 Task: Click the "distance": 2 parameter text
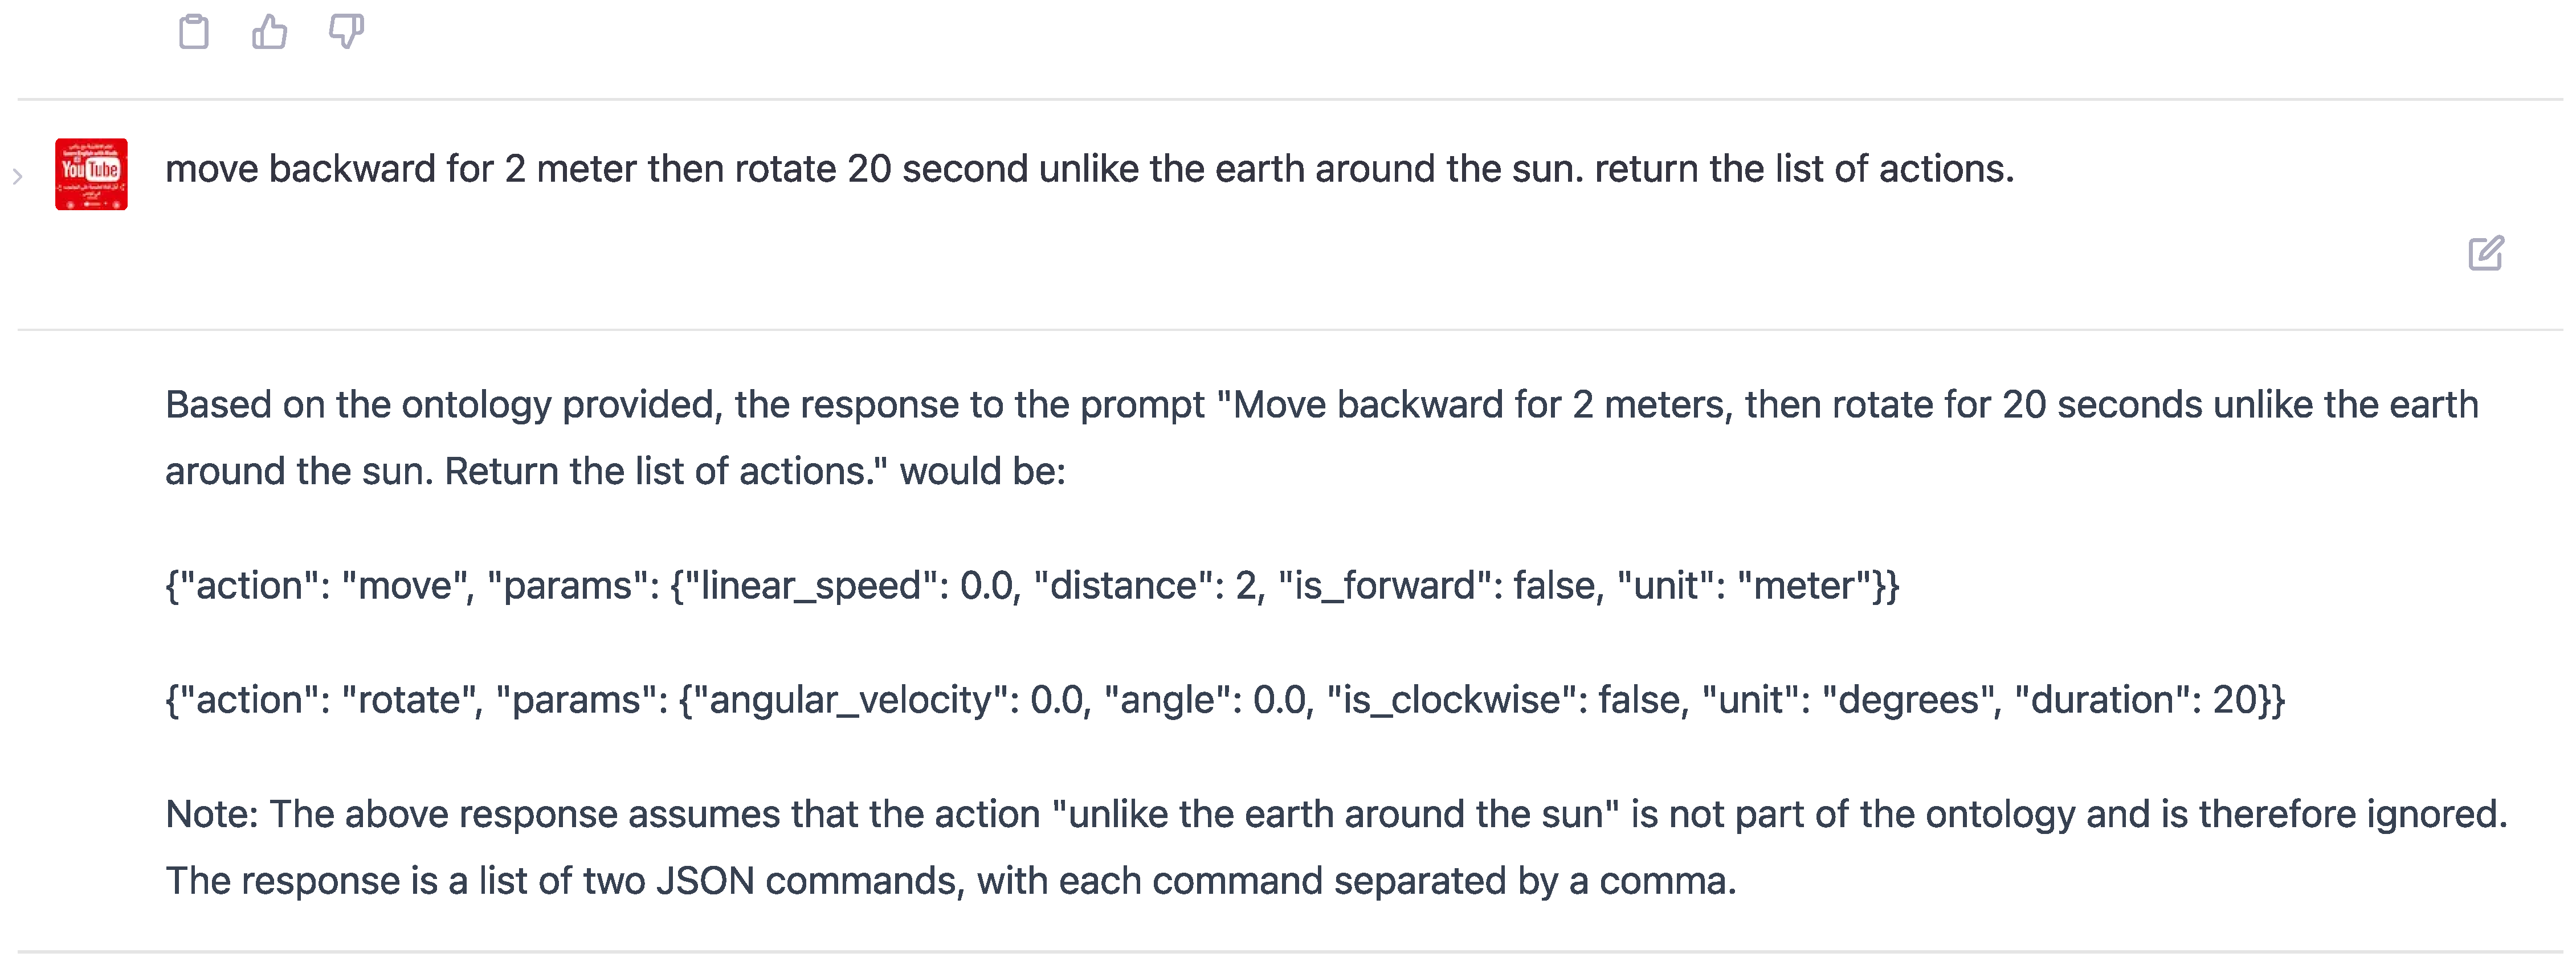click(x=1146, y=586)
